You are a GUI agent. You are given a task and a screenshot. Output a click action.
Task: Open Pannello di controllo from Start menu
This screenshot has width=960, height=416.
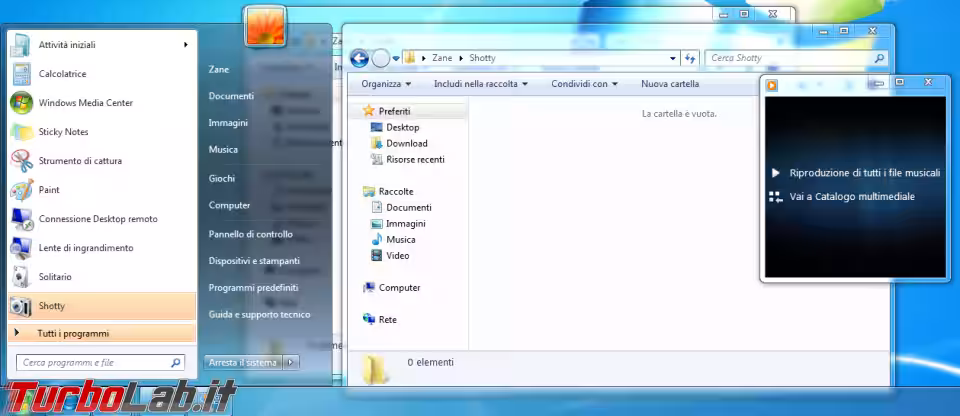pyautogui.click(x=250, y=234)
